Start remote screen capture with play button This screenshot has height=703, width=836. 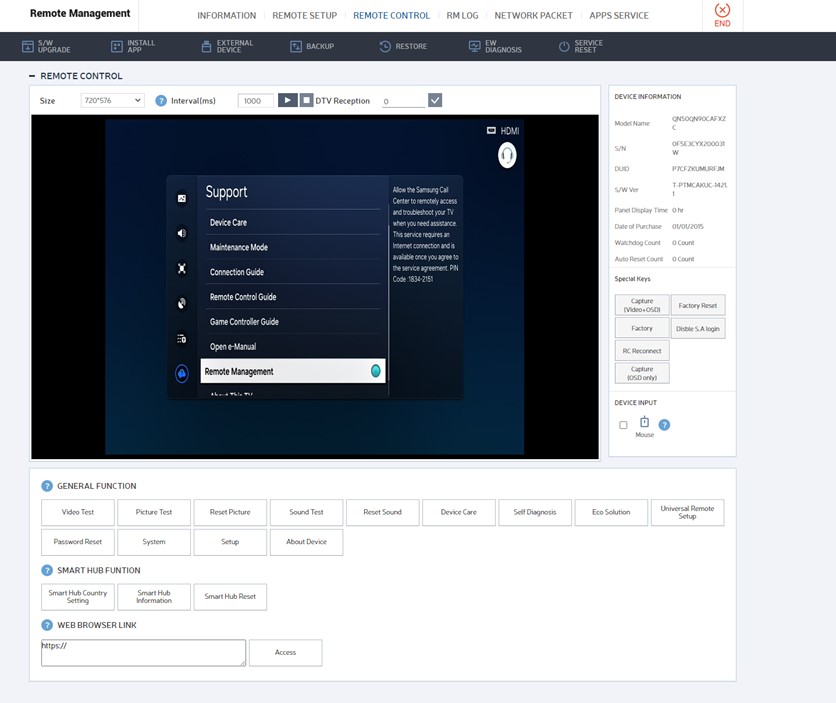point(286,100)
